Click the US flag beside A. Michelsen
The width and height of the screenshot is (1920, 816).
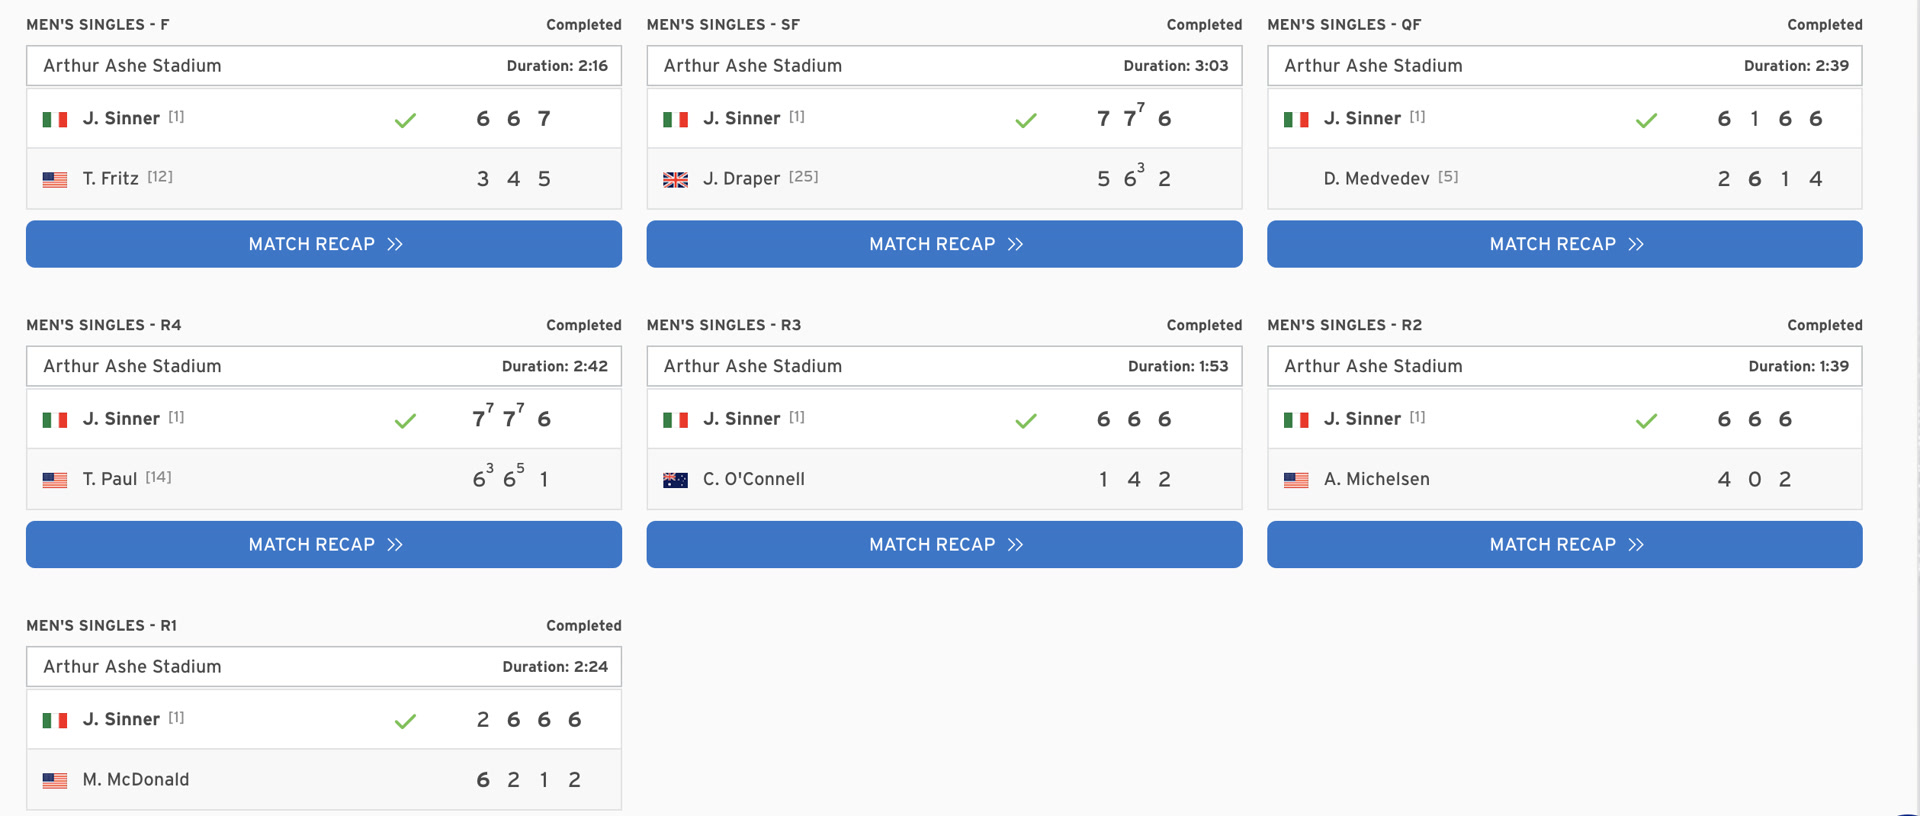click(x=1296, y=480)
